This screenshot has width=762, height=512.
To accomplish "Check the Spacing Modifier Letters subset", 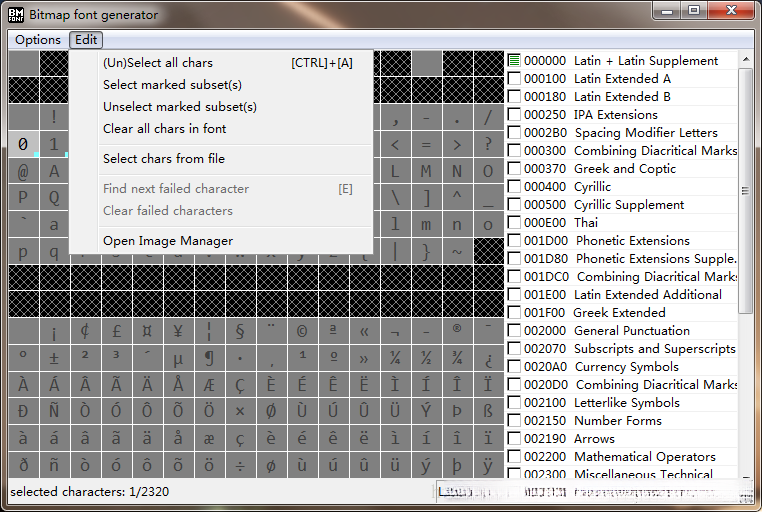I will click(514, 133).
